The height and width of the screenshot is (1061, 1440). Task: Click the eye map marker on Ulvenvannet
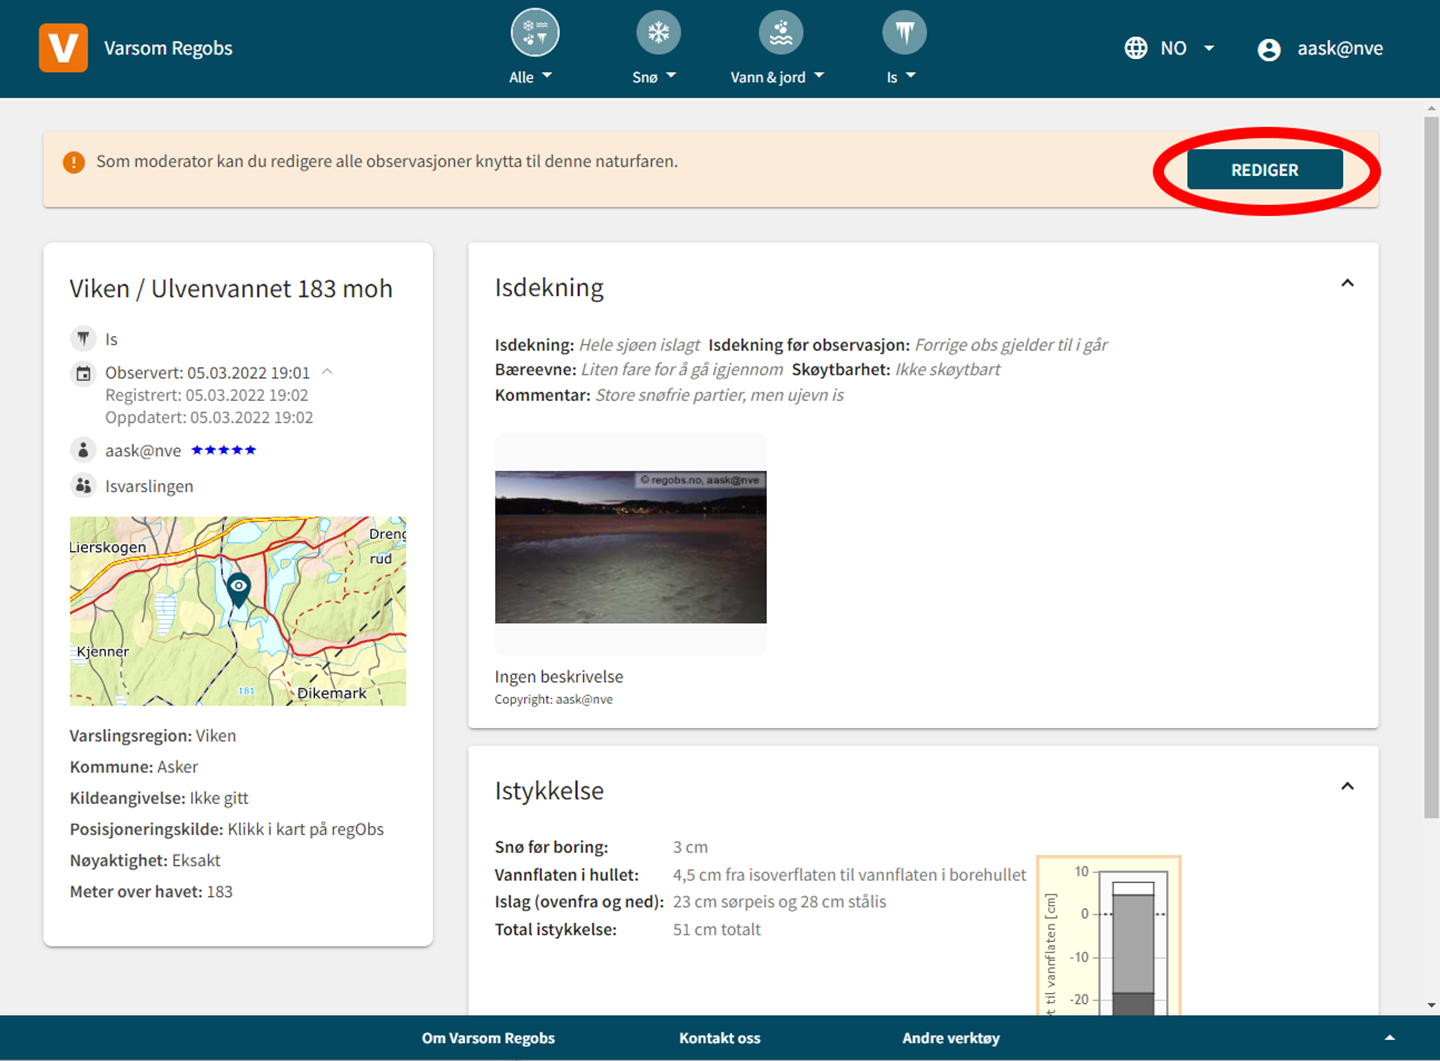click(x=238, y=588)
